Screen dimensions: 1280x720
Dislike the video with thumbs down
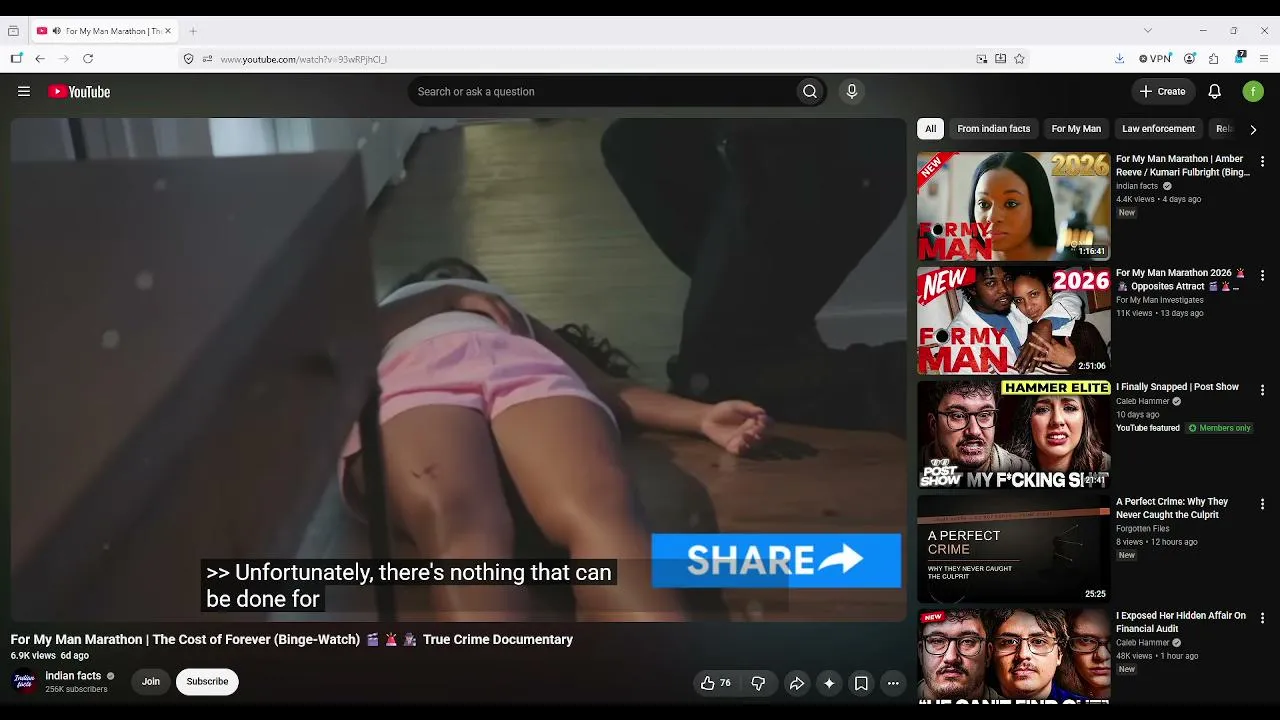758,683
